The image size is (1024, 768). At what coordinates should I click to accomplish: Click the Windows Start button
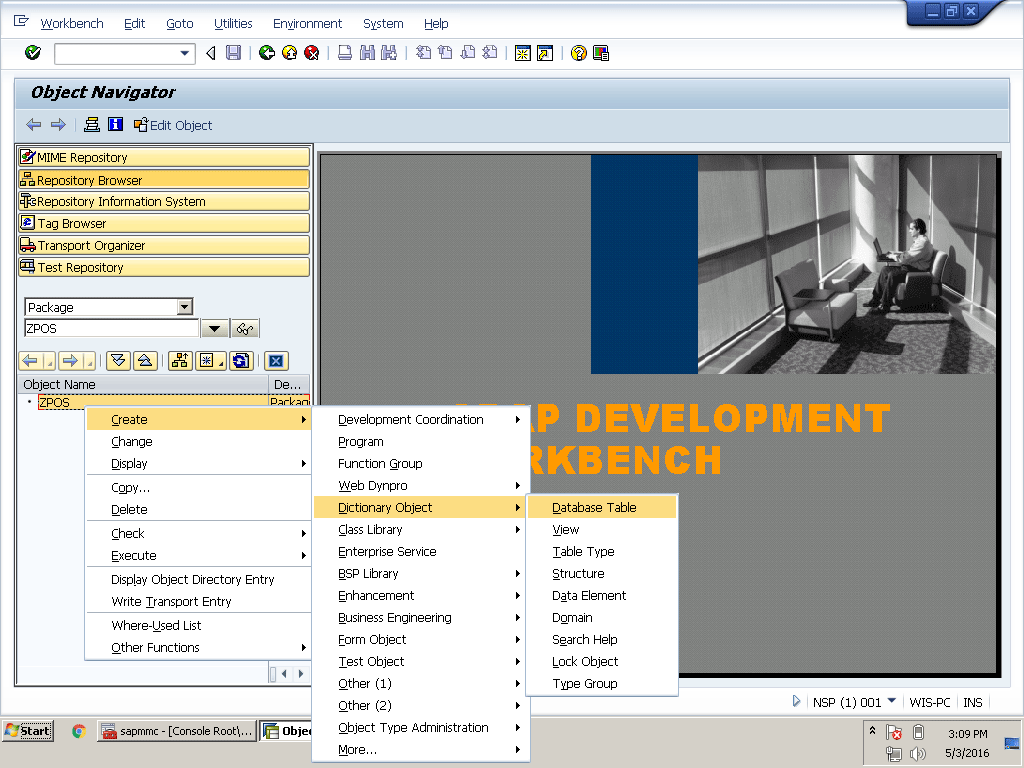coord(28,731)
